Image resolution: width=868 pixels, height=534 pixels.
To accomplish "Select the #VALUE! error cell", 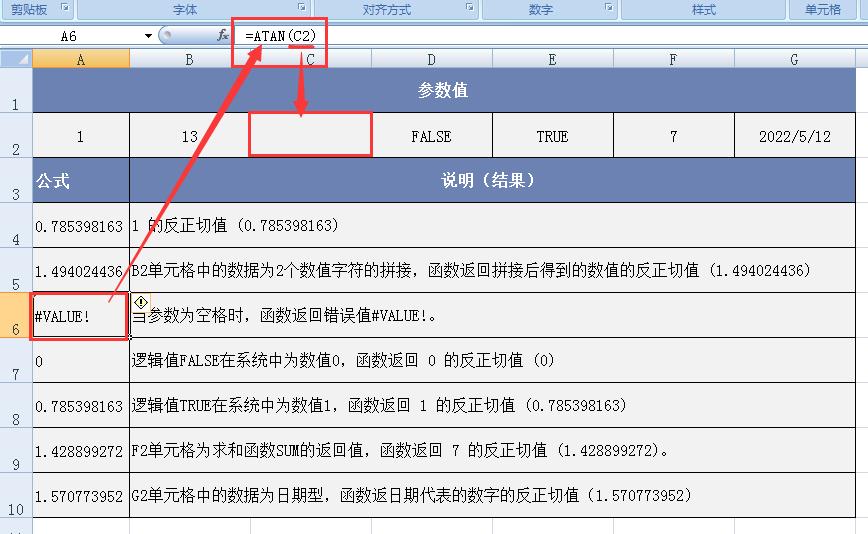I will point(81,315).
